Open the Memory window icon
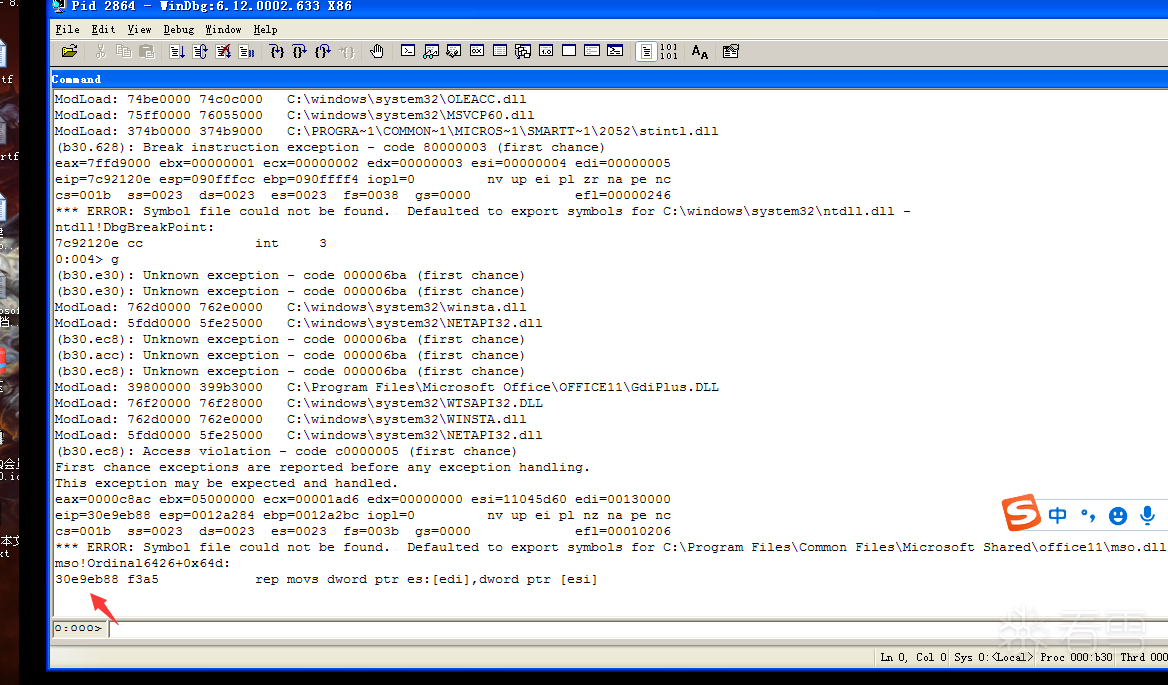The width and height of the screenshot is (1168, 685). (x=500, y=51)
